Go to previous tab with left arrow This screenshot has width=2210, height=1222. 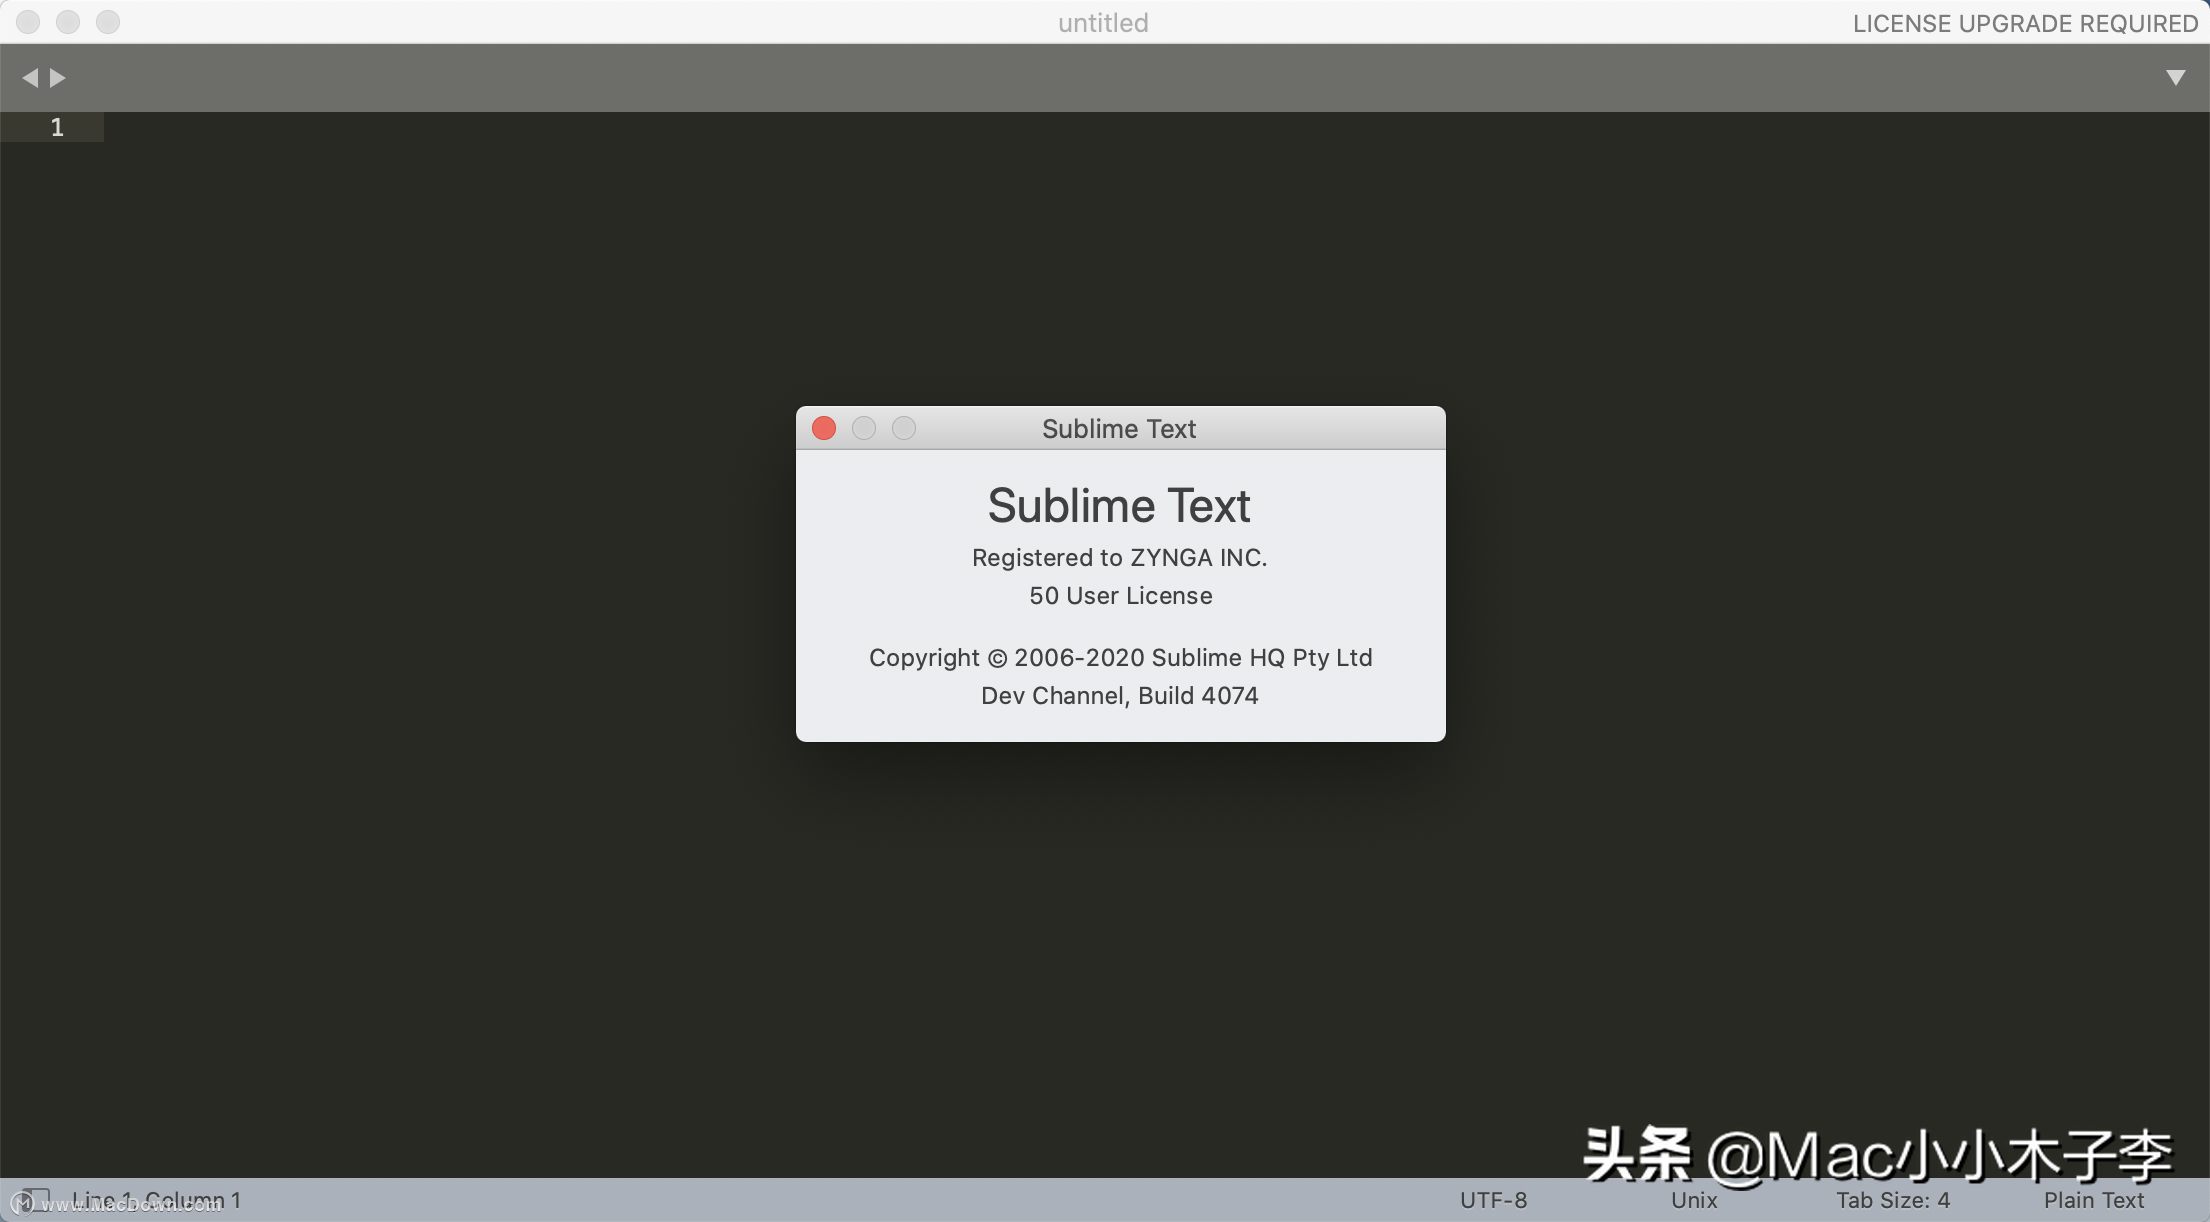[x=30, y=78]
